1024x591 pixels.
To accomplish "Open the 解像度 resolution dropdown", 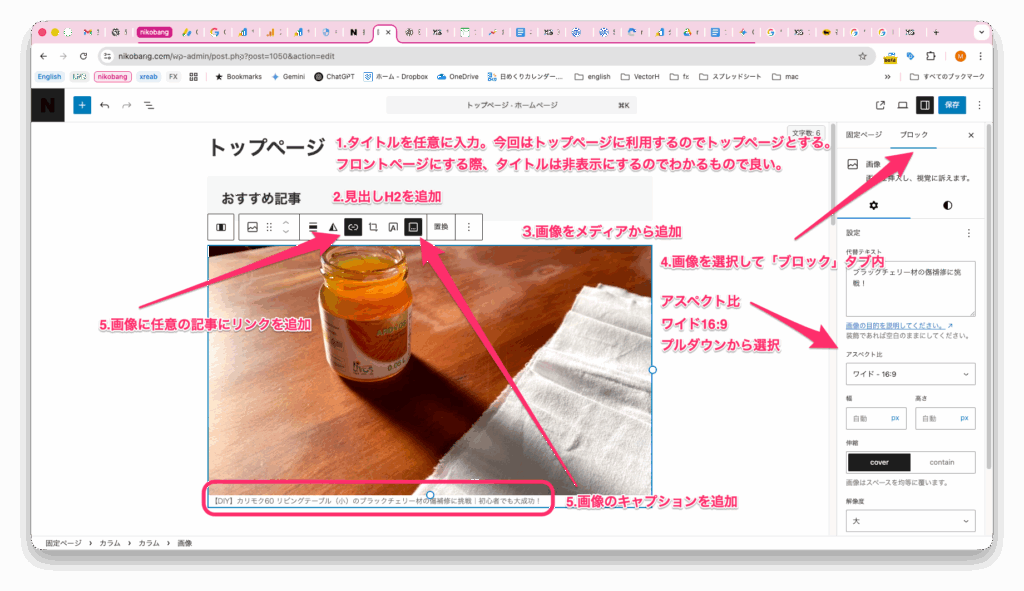I will pyautogui.click(x=910, y=521).
